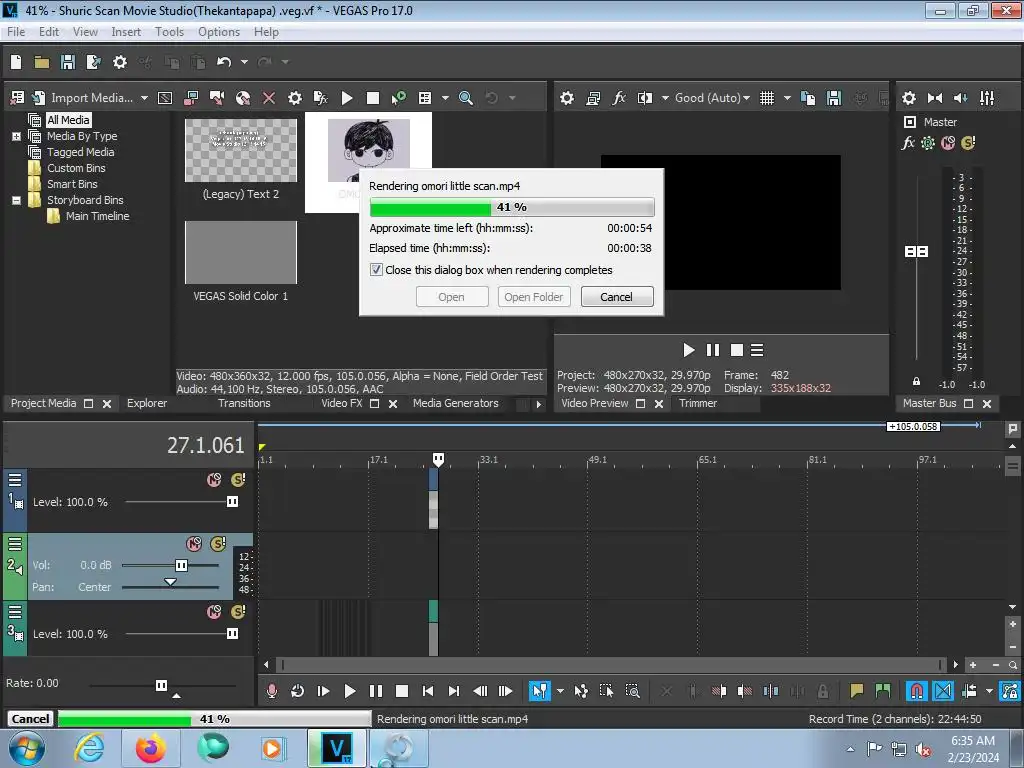
Task: Open Video Preview properties gear icon
Action: pyautogui.click(x=567, y=98)
